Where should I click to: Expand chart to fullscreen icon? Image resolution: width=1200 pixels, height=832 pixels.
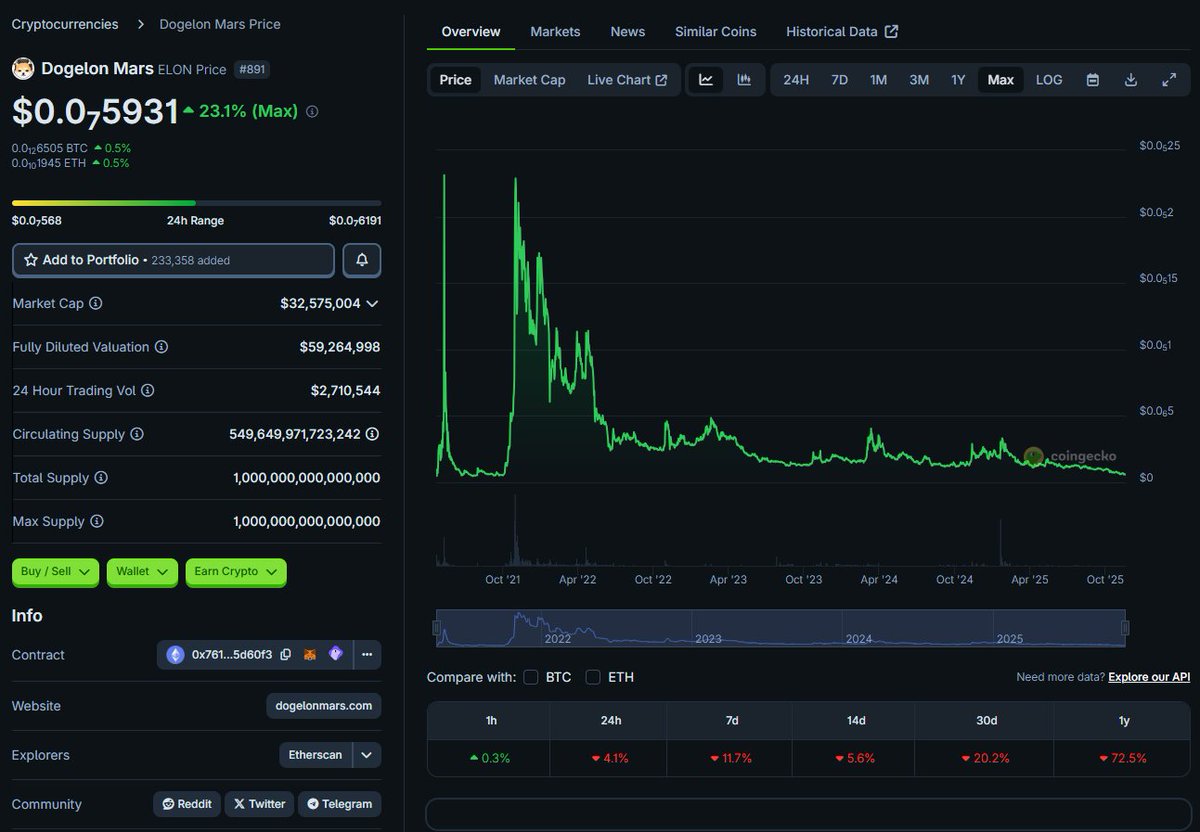(1169, 79)
